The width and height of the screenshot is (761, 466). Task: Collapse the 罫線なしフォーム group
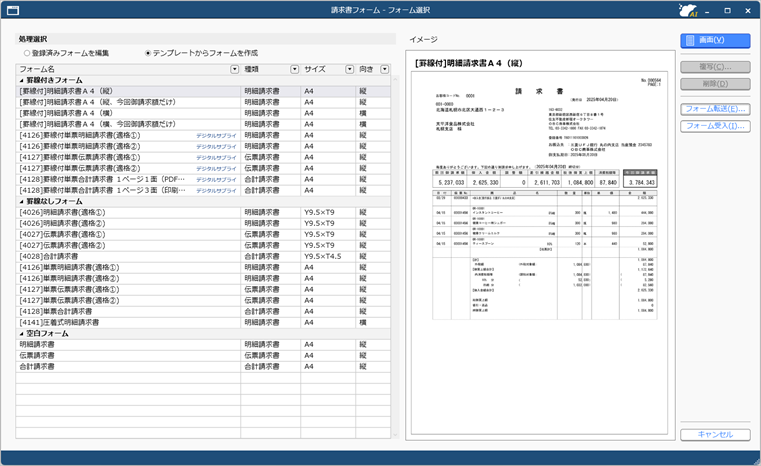tap(21, 201)
